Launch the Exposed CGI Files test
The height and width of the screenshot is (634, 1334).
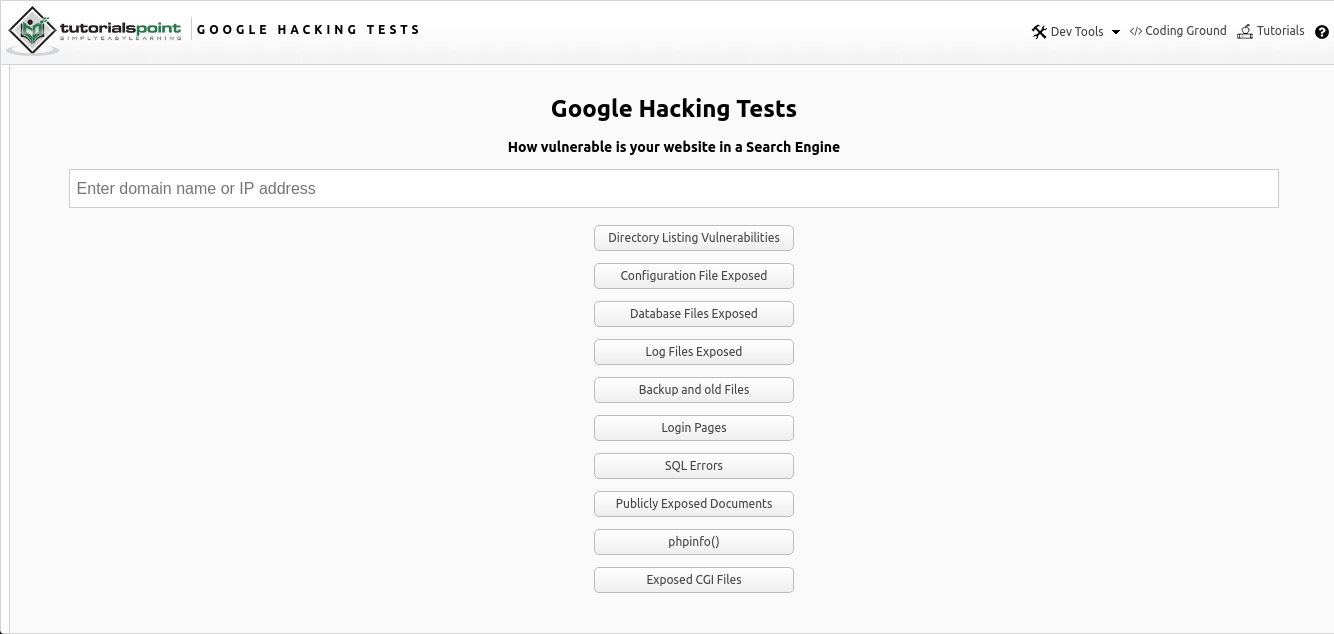pyautogui.click(x=693, y=580)
